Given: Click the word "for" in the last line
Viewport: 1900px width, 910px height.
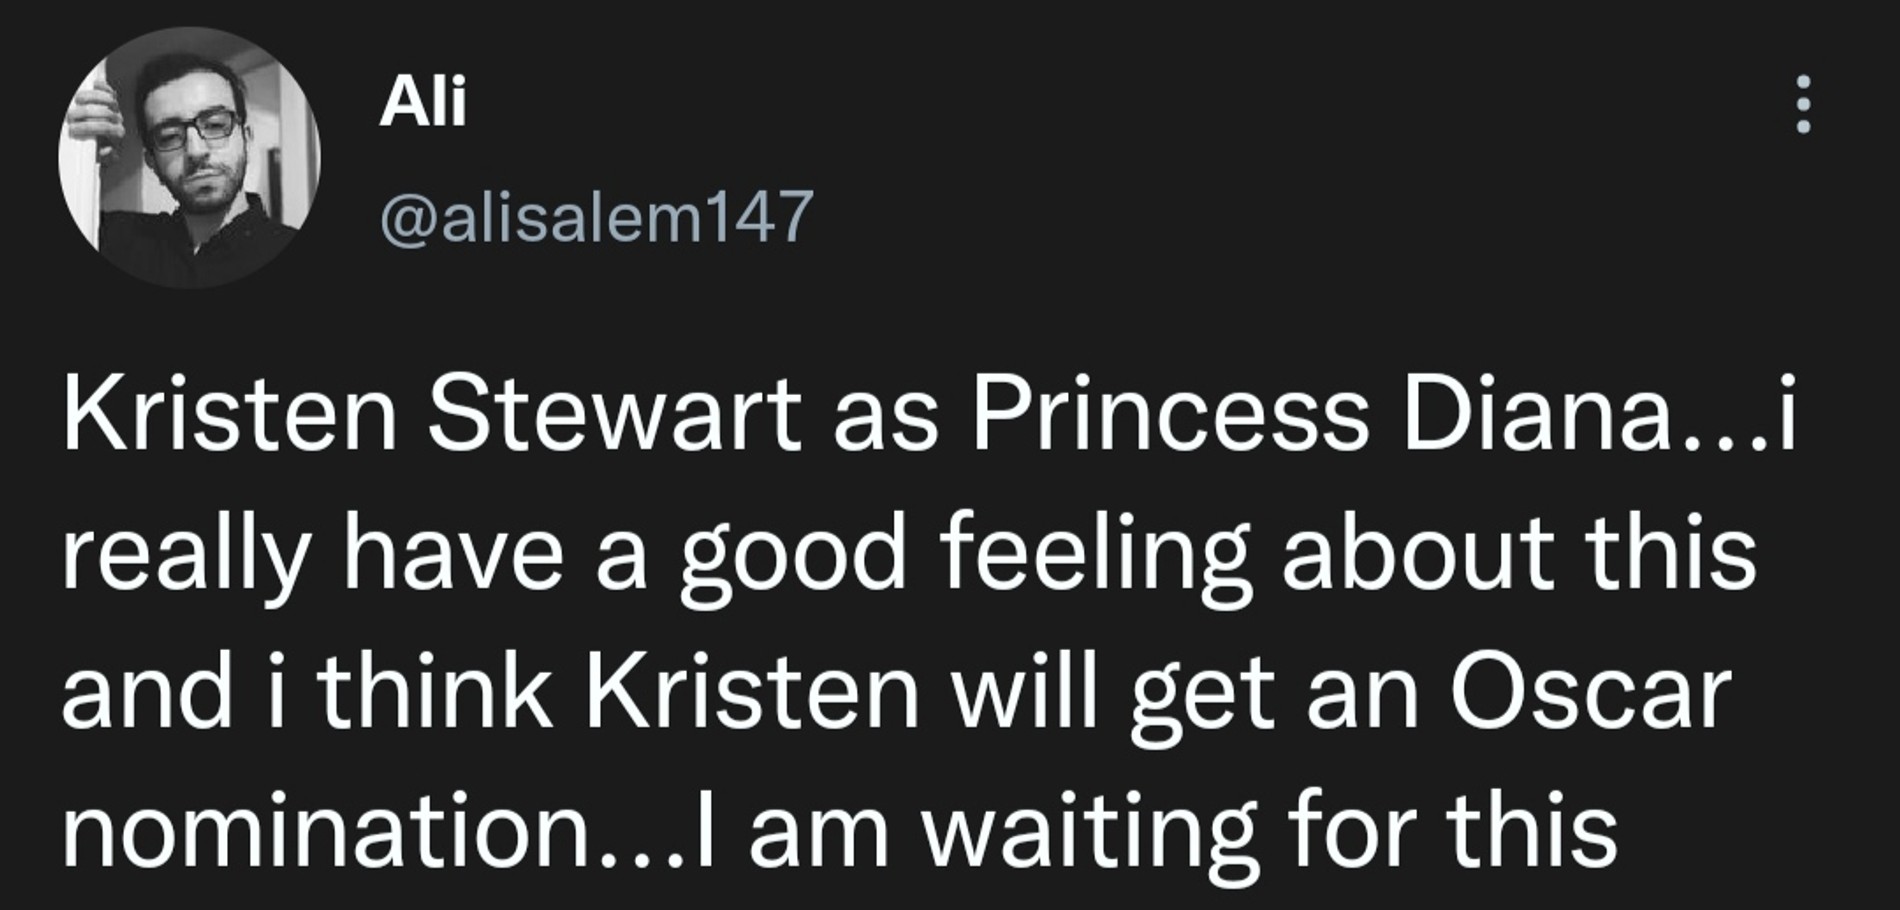Looking at the screenshot, I should pyautogui.click(x=1350, y=832).
